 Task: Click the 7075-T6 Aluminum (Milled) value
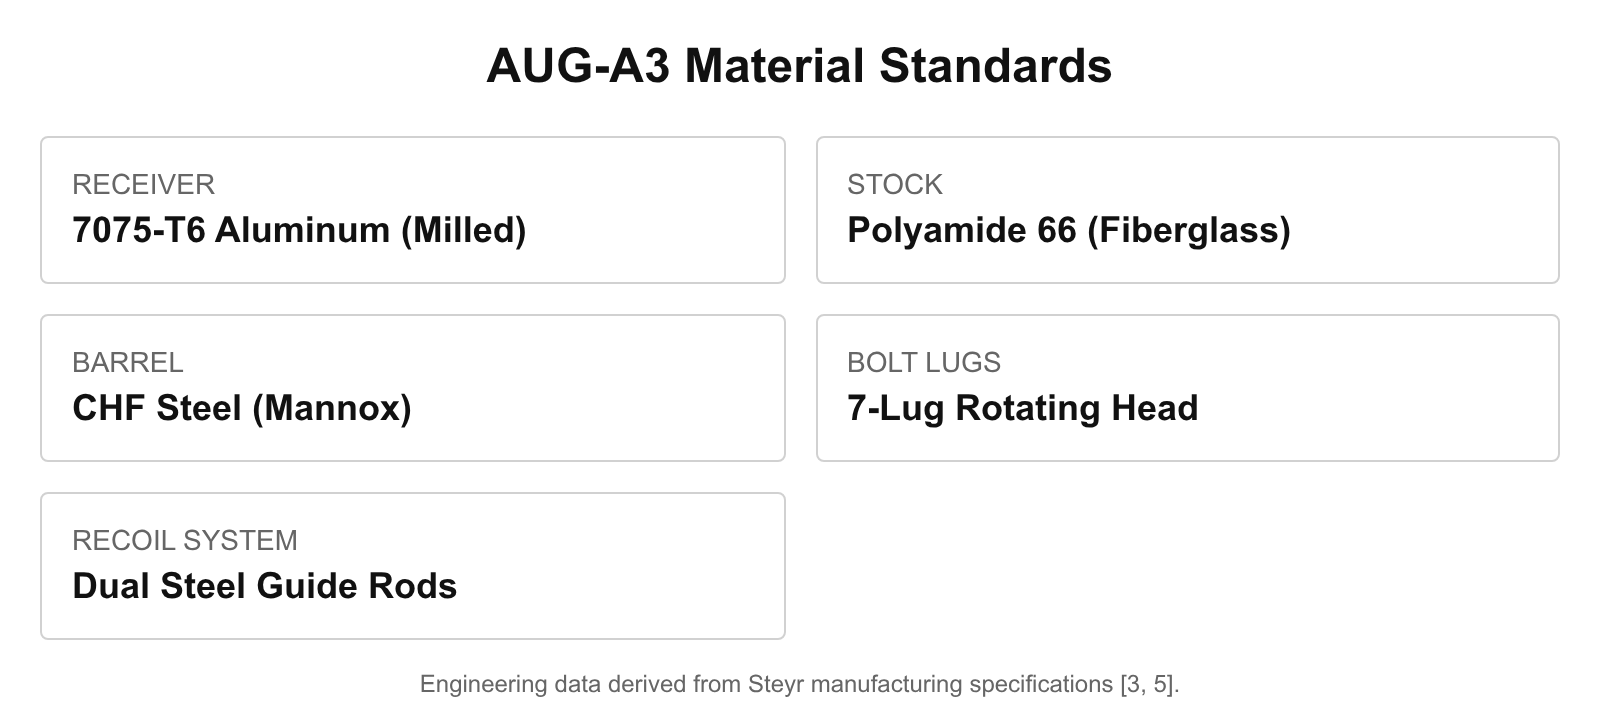[299, 230]
